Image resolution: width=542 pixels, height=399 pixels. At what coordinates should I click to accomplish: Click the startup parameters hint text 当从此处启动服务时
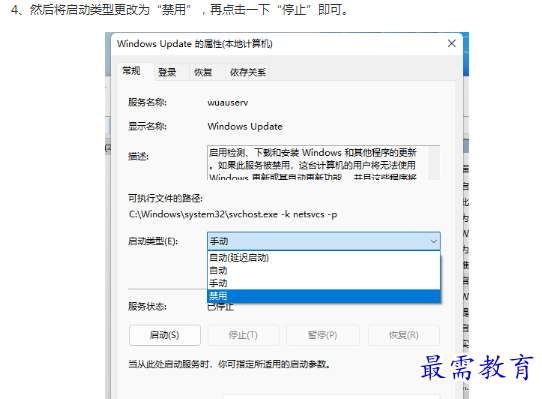(x=229, y=364)
